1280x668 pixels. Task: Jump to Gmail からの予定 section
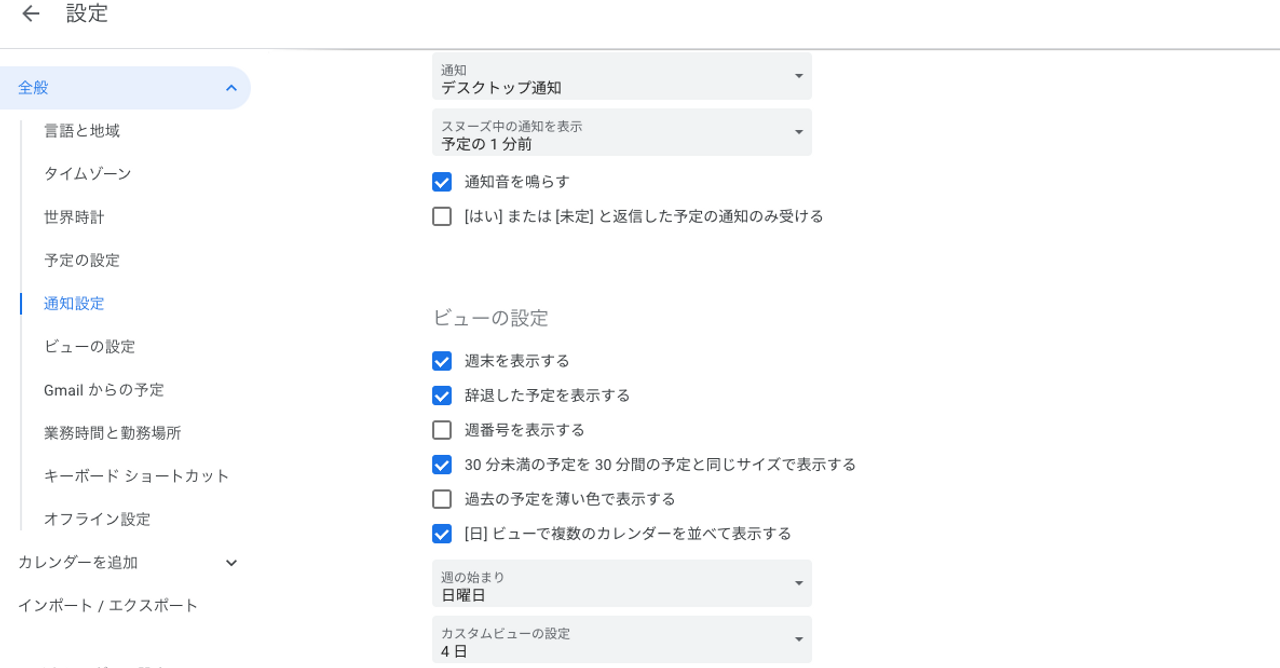click(x=104, y=390)
